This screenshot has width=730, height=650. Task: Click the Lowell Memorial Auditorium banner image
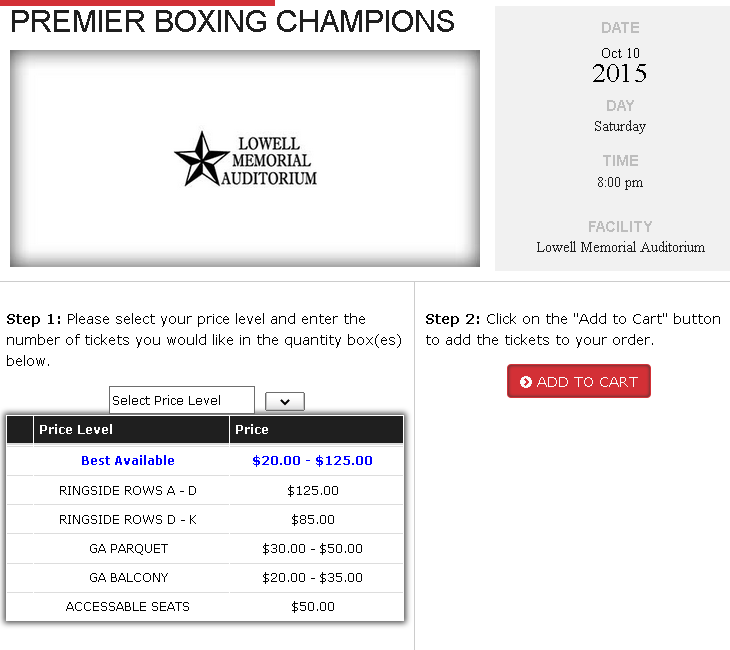[245, 158]
